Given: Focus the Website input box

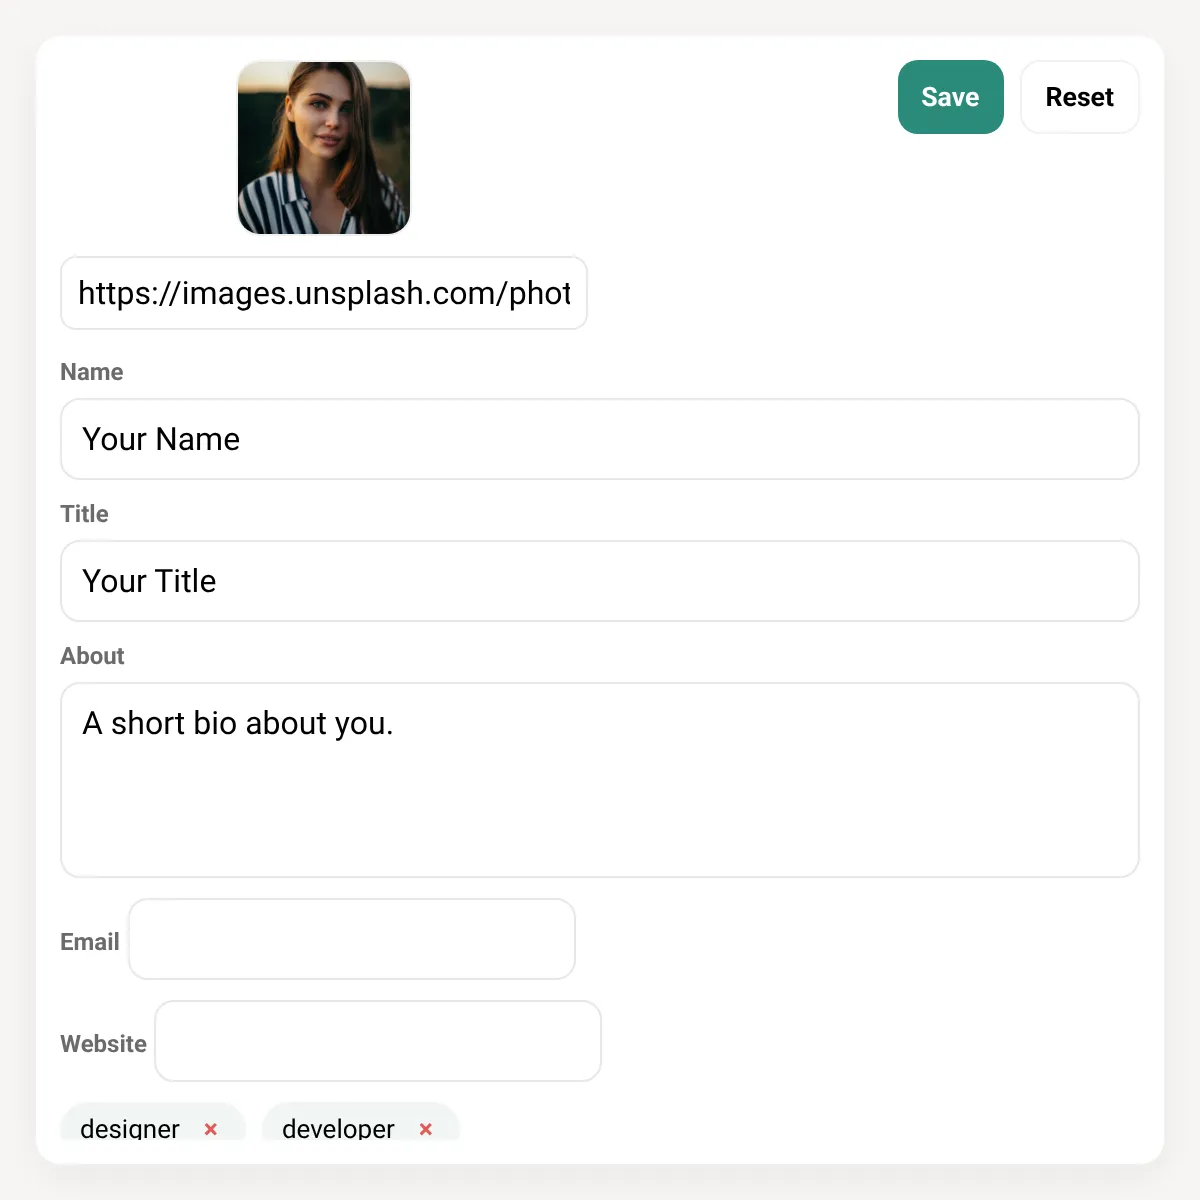Looking at the screenshot, I should click(x=378, y=1041).
